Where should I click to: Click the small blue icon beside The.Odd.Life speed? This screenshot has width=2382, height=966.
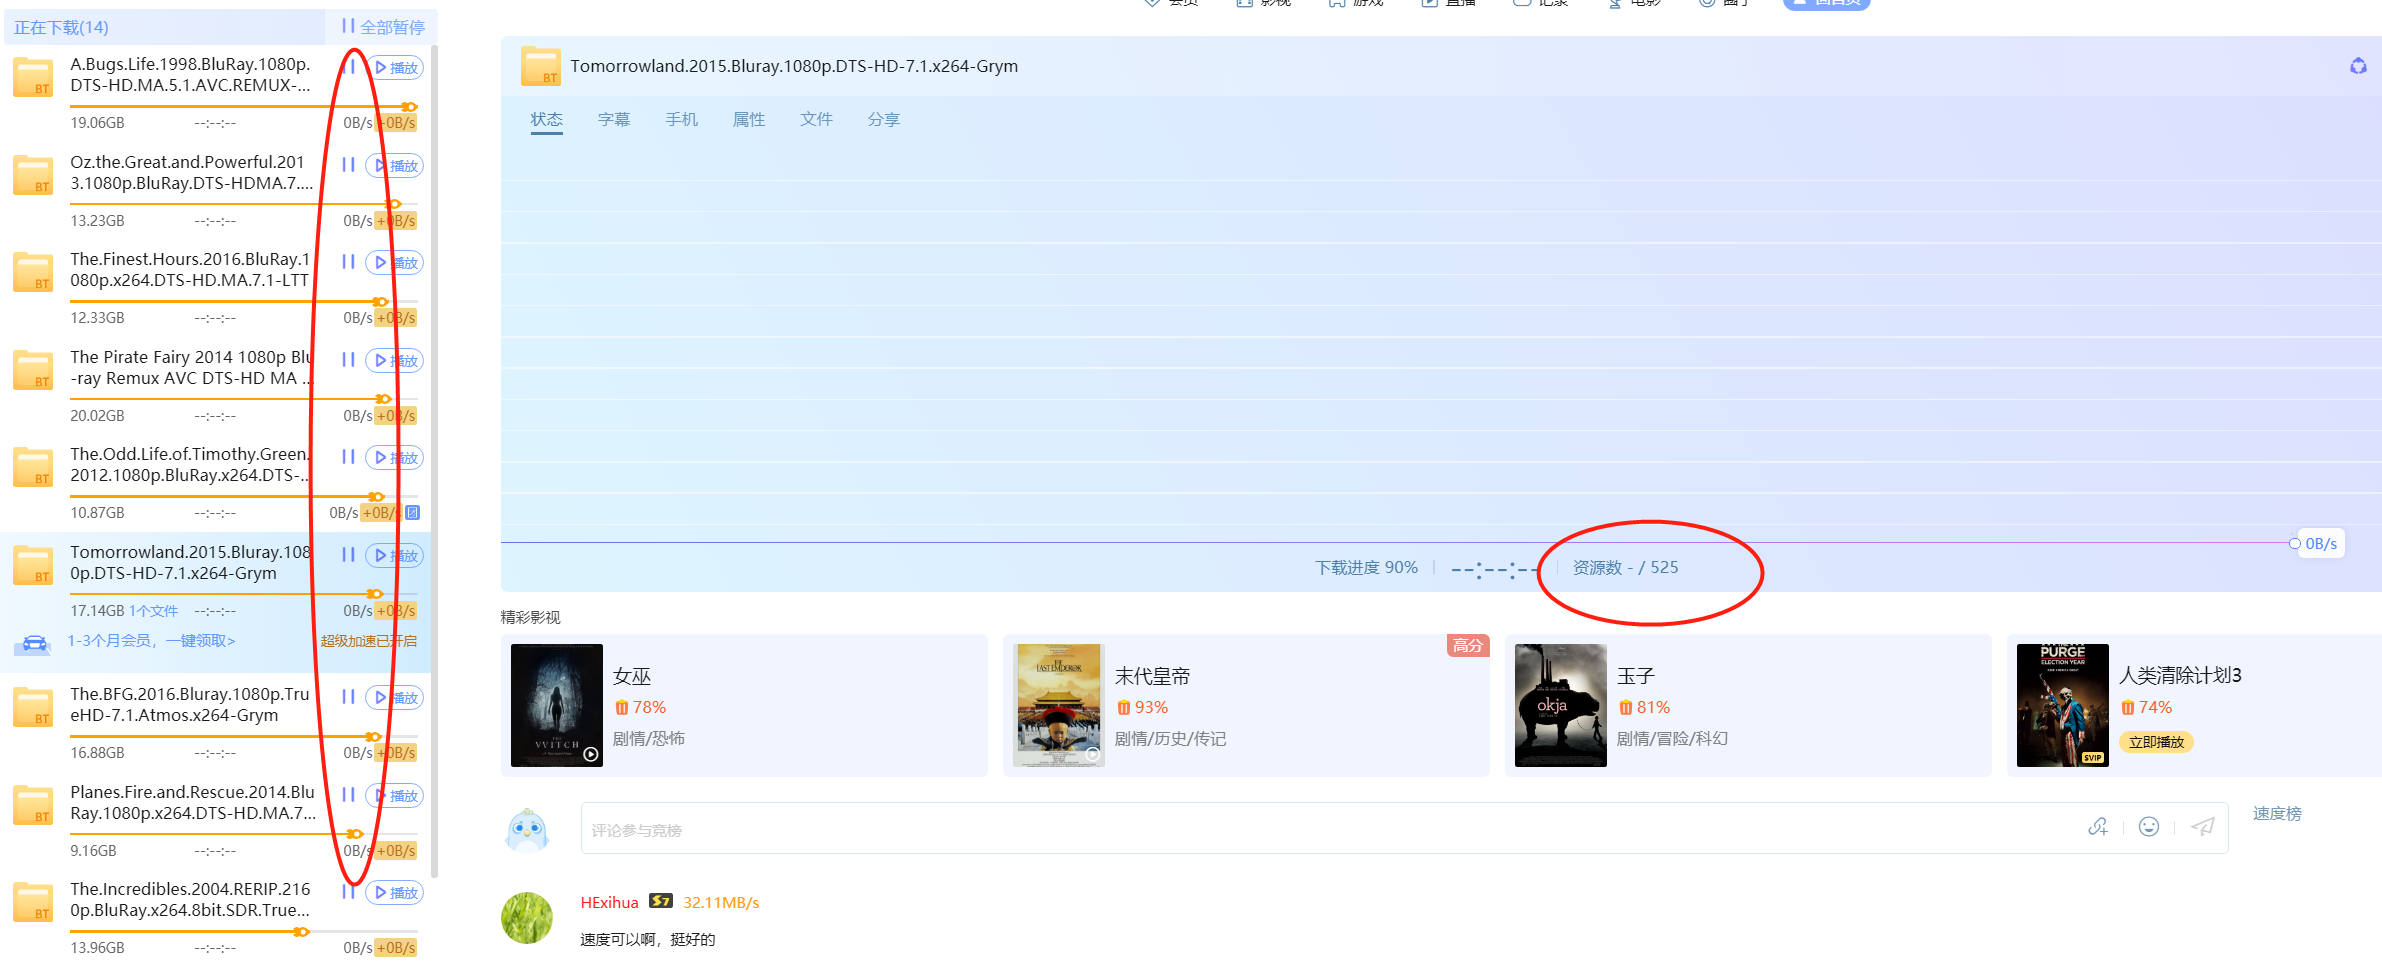413,513
